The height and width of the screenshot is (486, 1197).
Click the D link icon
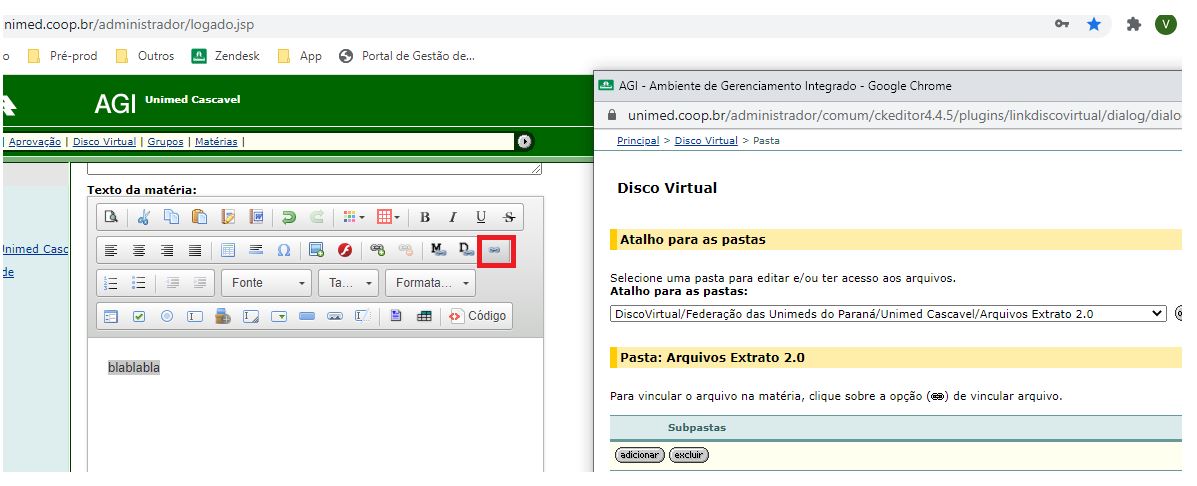coord(466,250)
